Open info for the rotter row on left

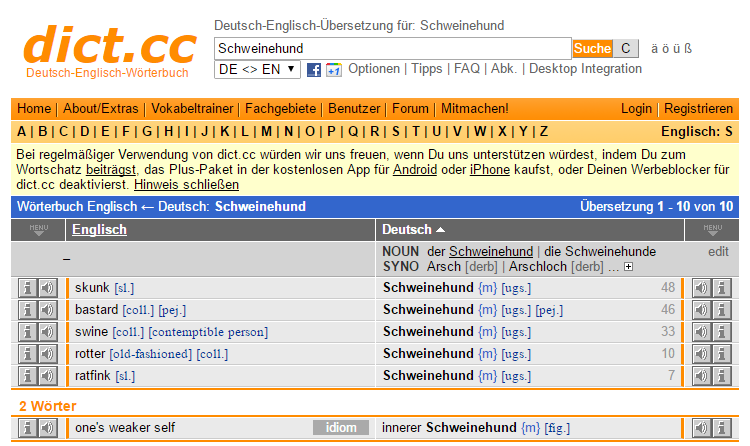(x=28, y=354)
